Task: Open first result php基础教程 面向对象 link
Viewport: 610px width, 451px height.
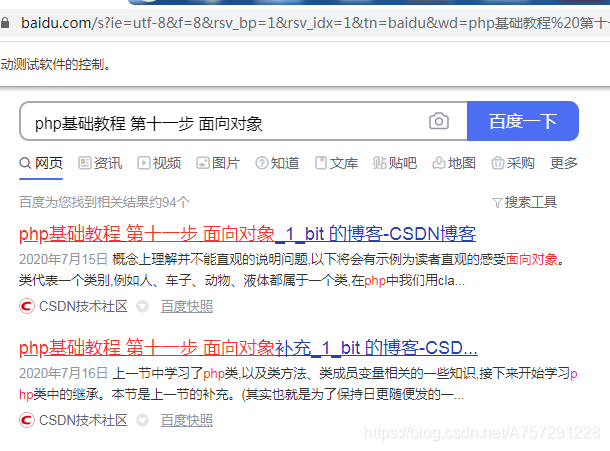Action: 247,234
